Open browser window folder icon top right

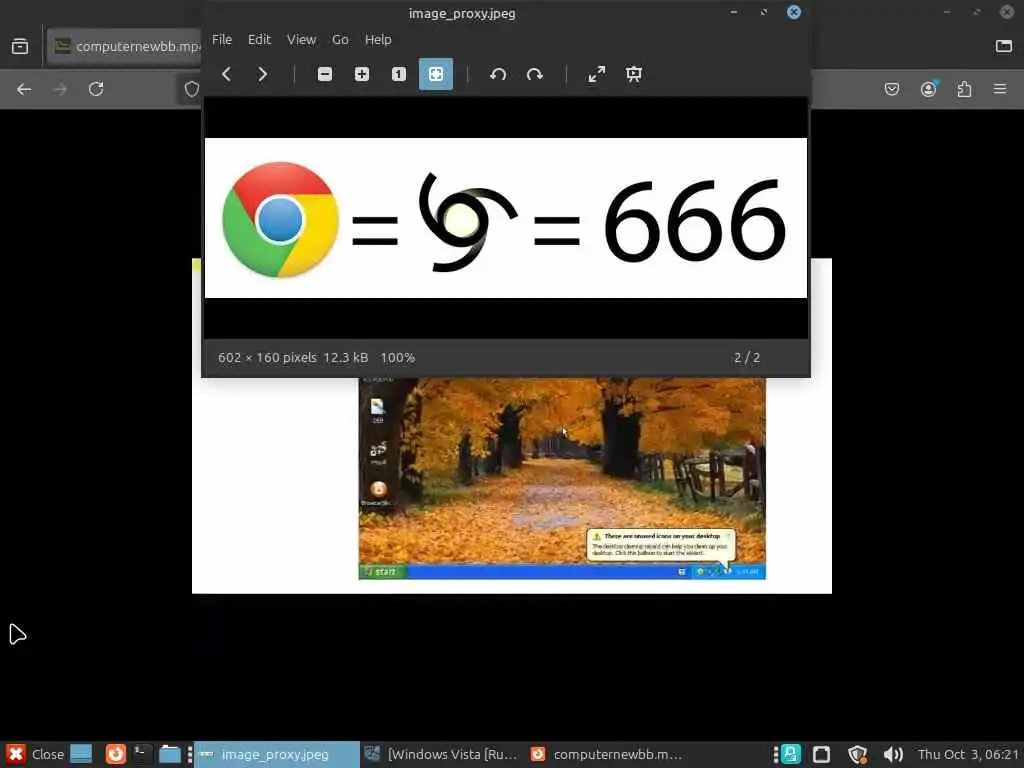1004,46
